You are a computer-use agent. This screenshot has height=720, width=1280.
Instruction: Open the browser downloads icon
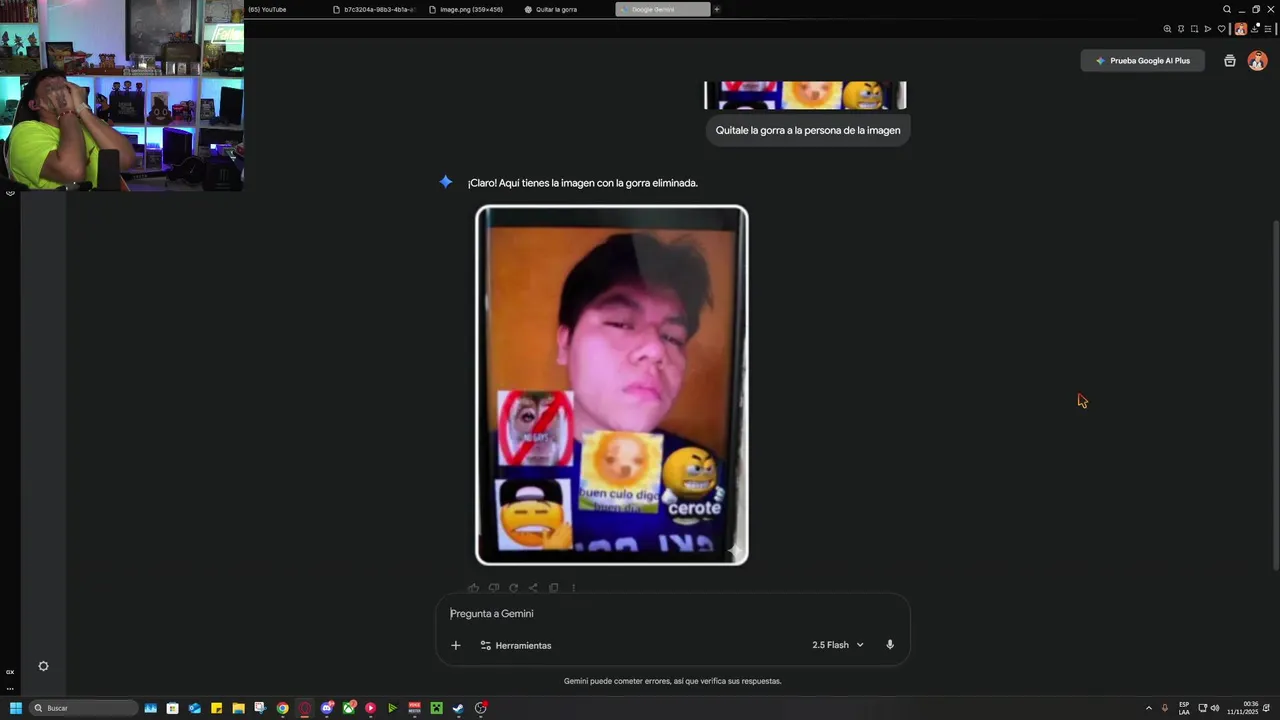coord(1255,29)
